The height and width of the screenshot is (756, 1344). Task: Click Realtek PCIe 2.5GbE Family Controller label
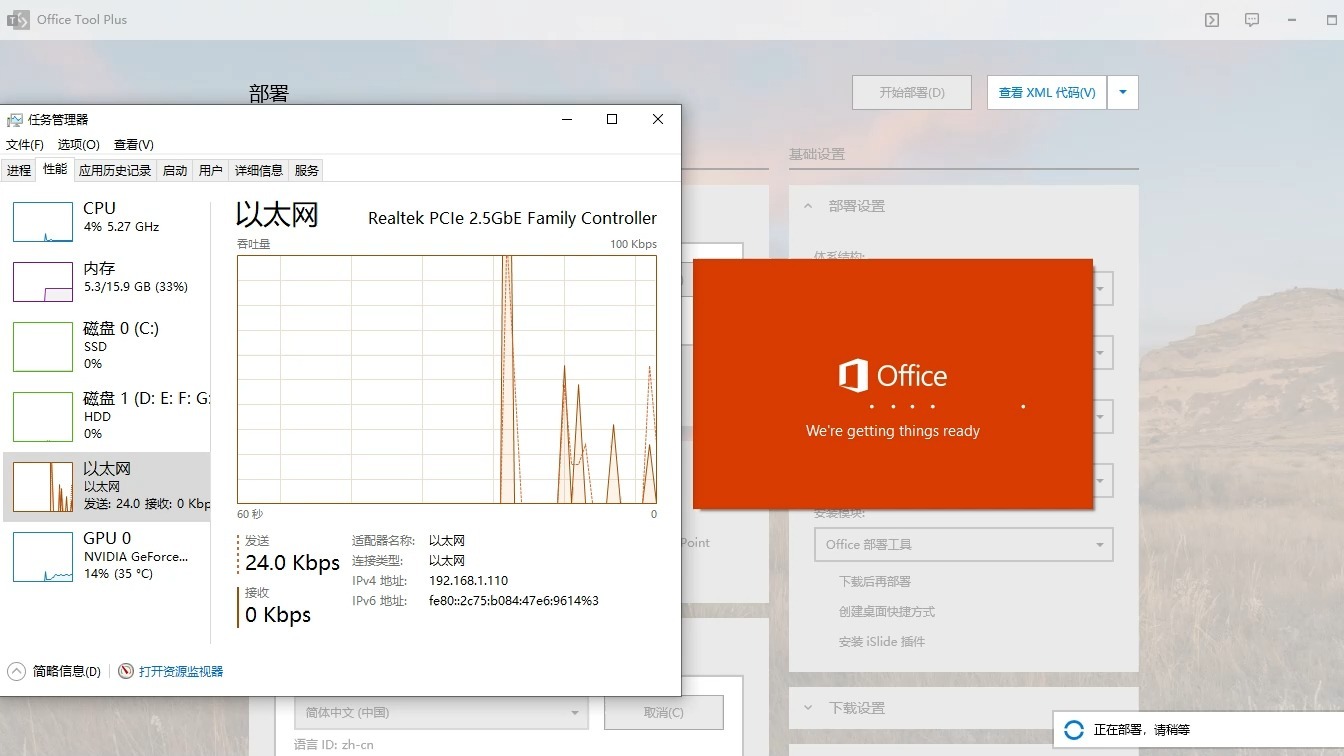[513, 218]
